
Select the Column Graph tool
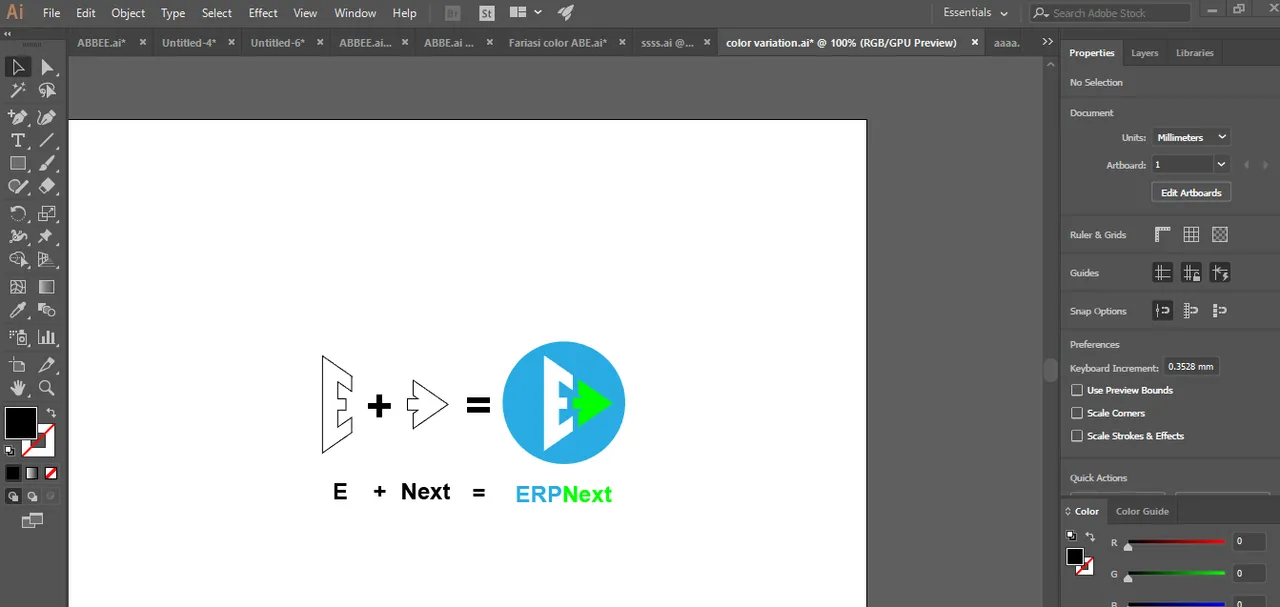click(x=47, y=337)
